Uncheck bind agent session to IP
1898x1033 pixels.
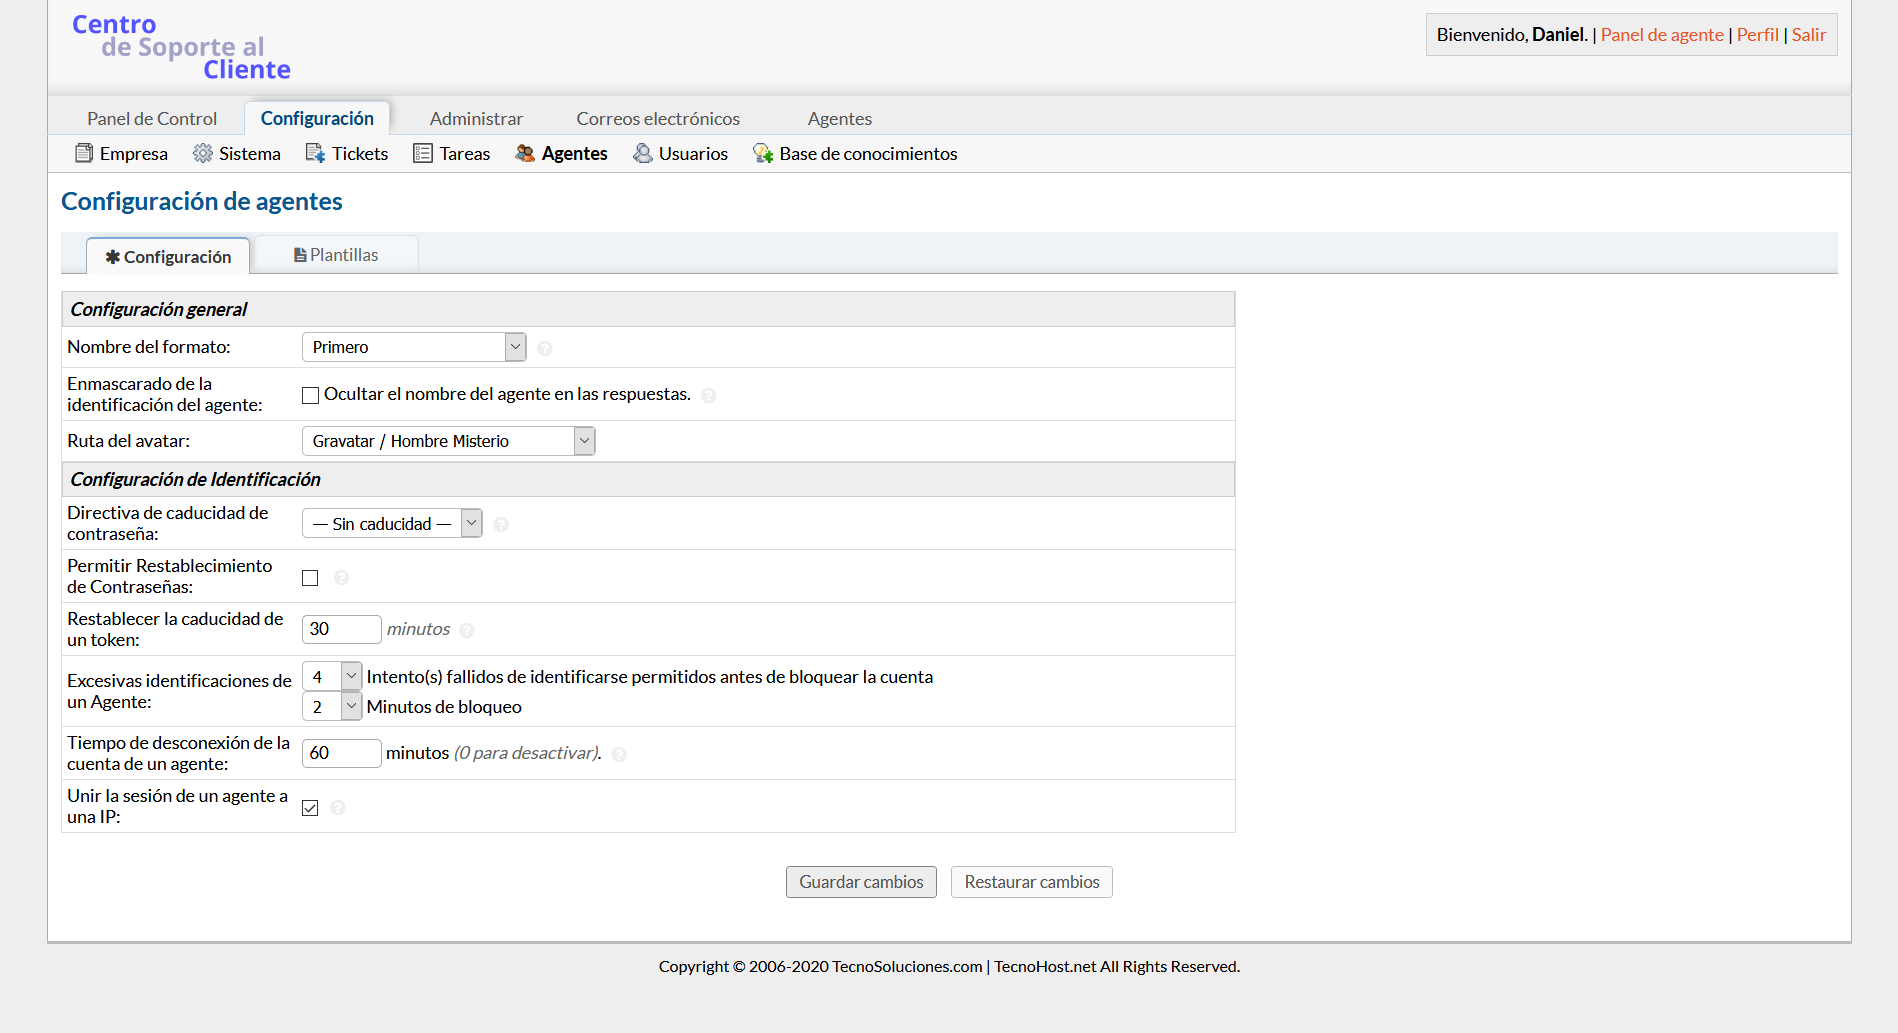[x=311, y=808]
